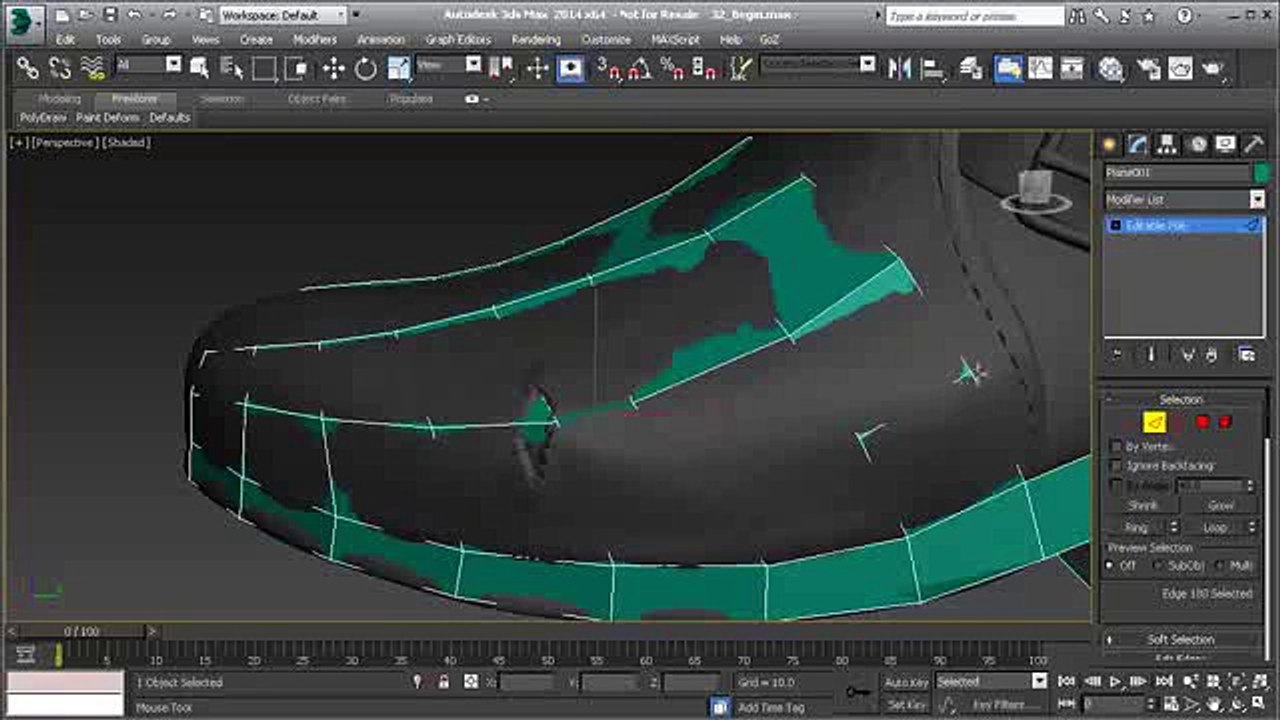Select Edge sub-object level icon

pos(1155,423)
